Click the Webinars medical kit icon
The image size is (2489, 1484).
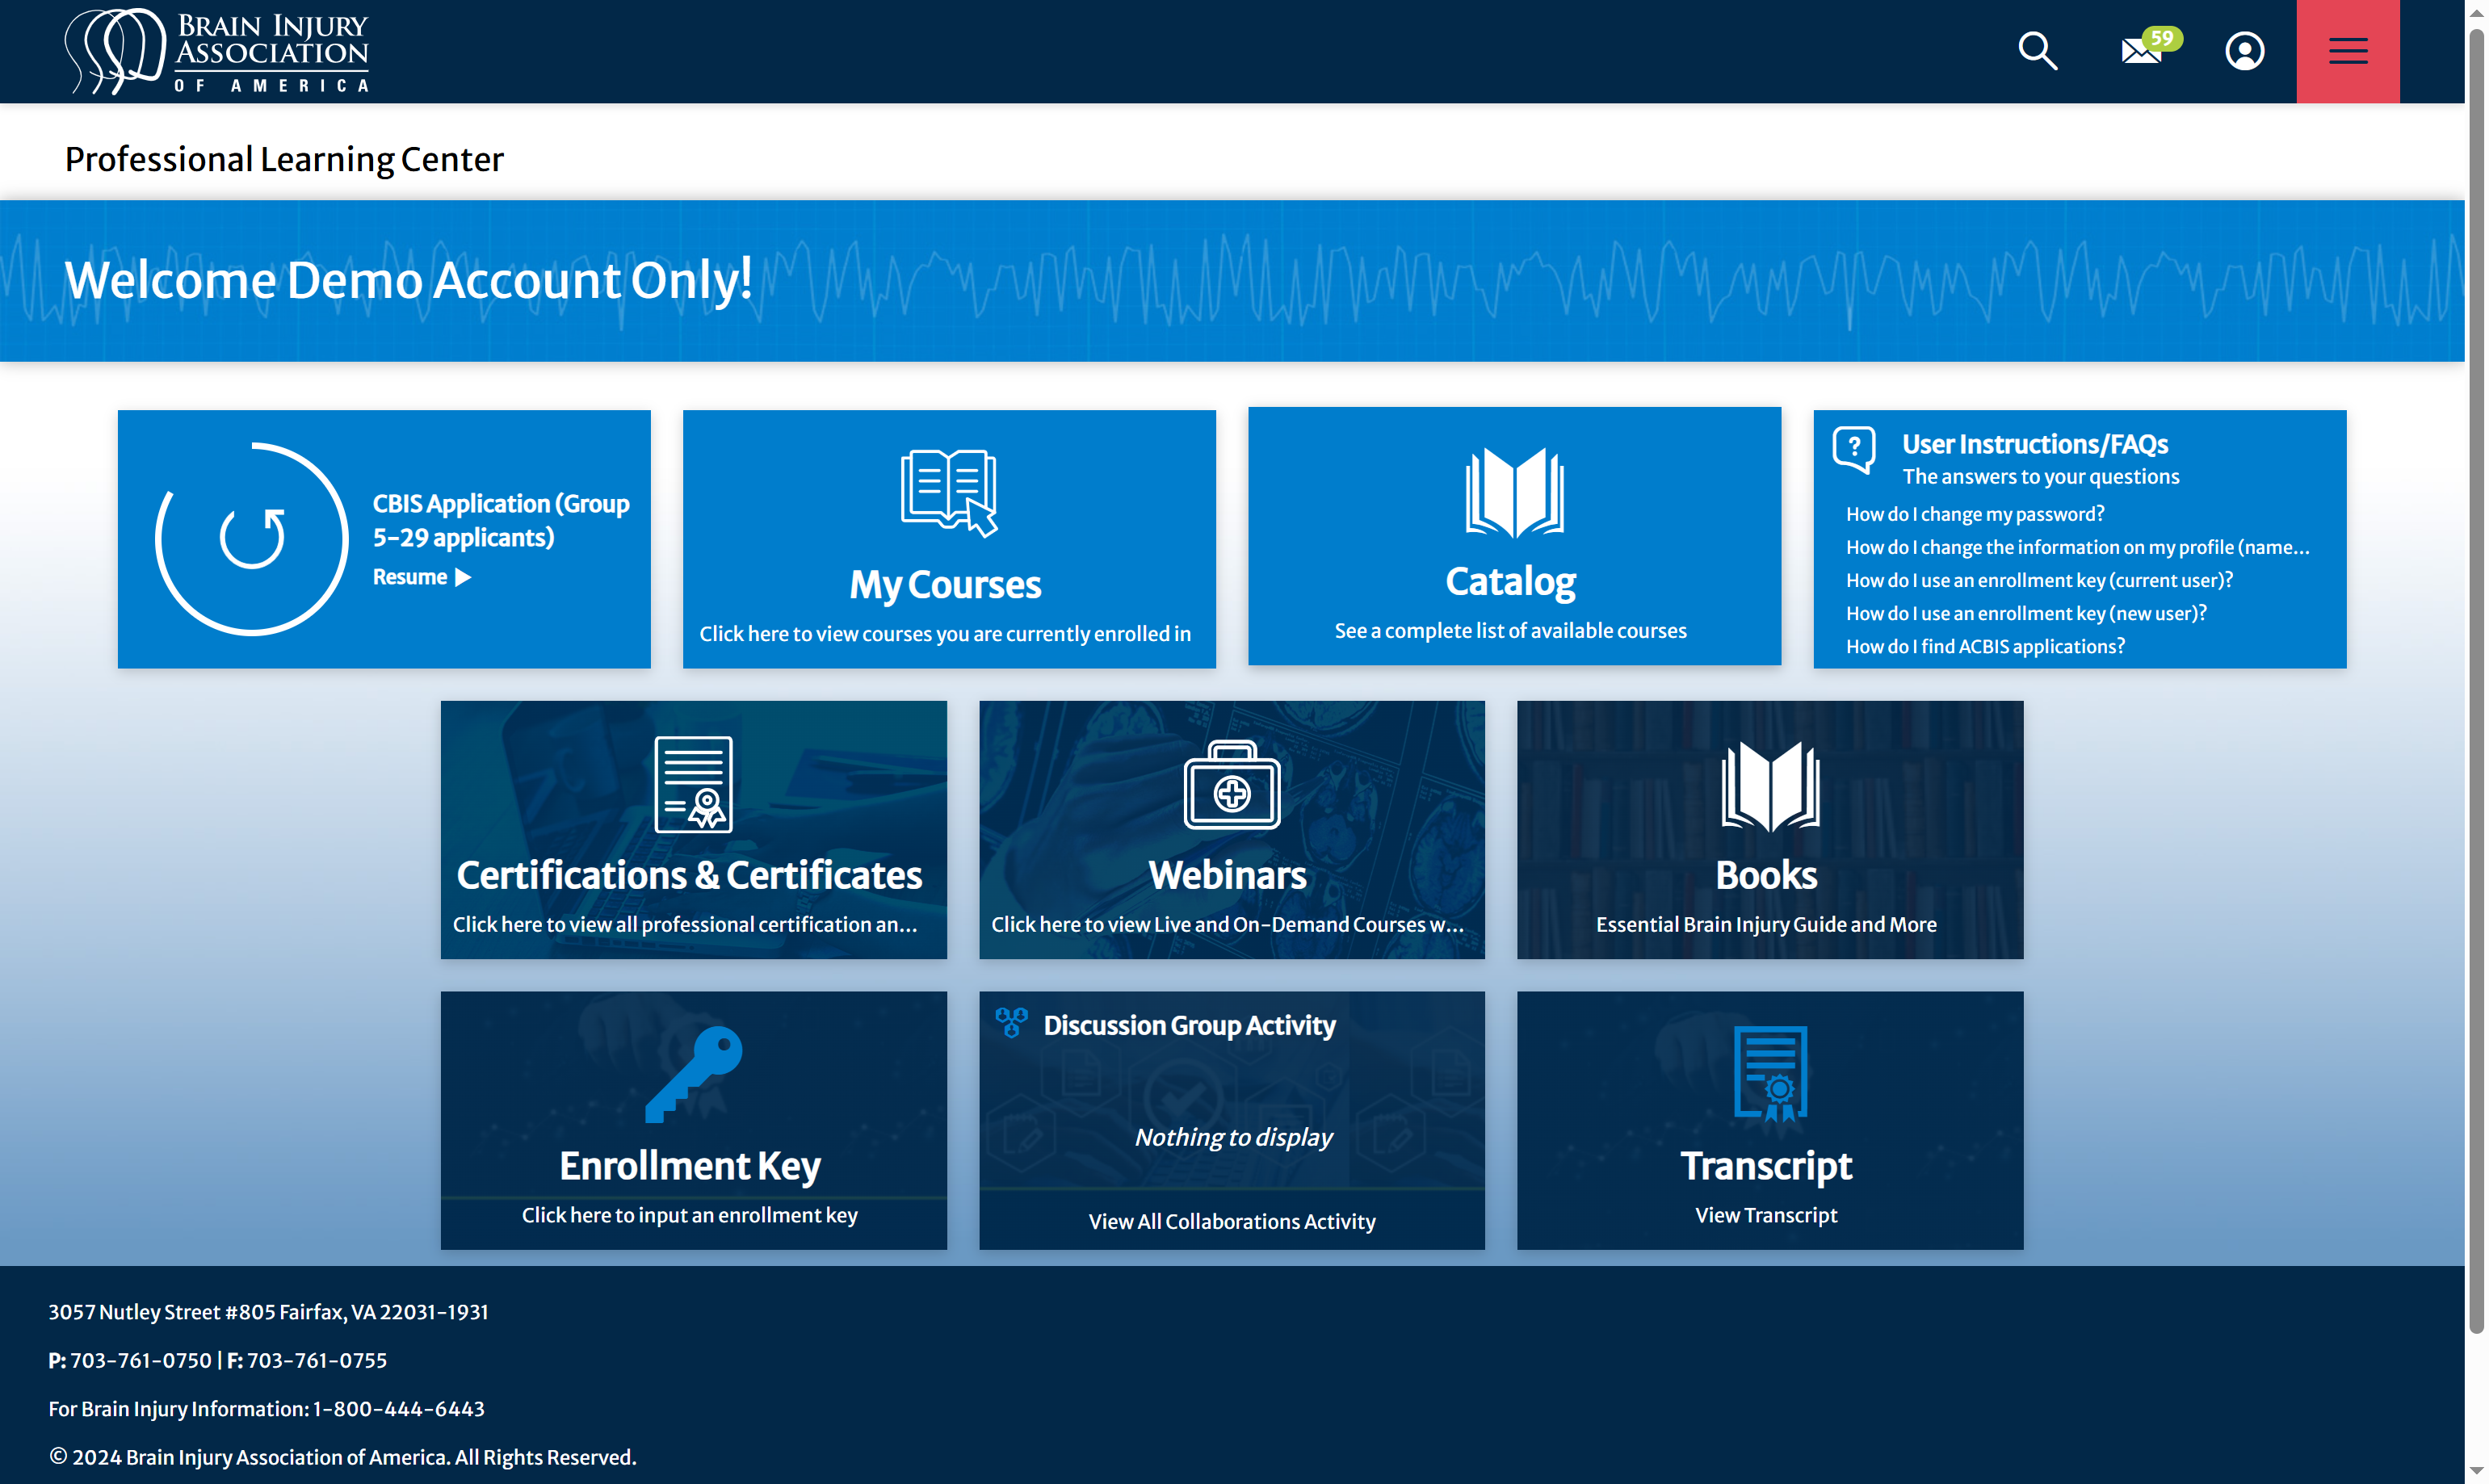tap(1231, 784)
